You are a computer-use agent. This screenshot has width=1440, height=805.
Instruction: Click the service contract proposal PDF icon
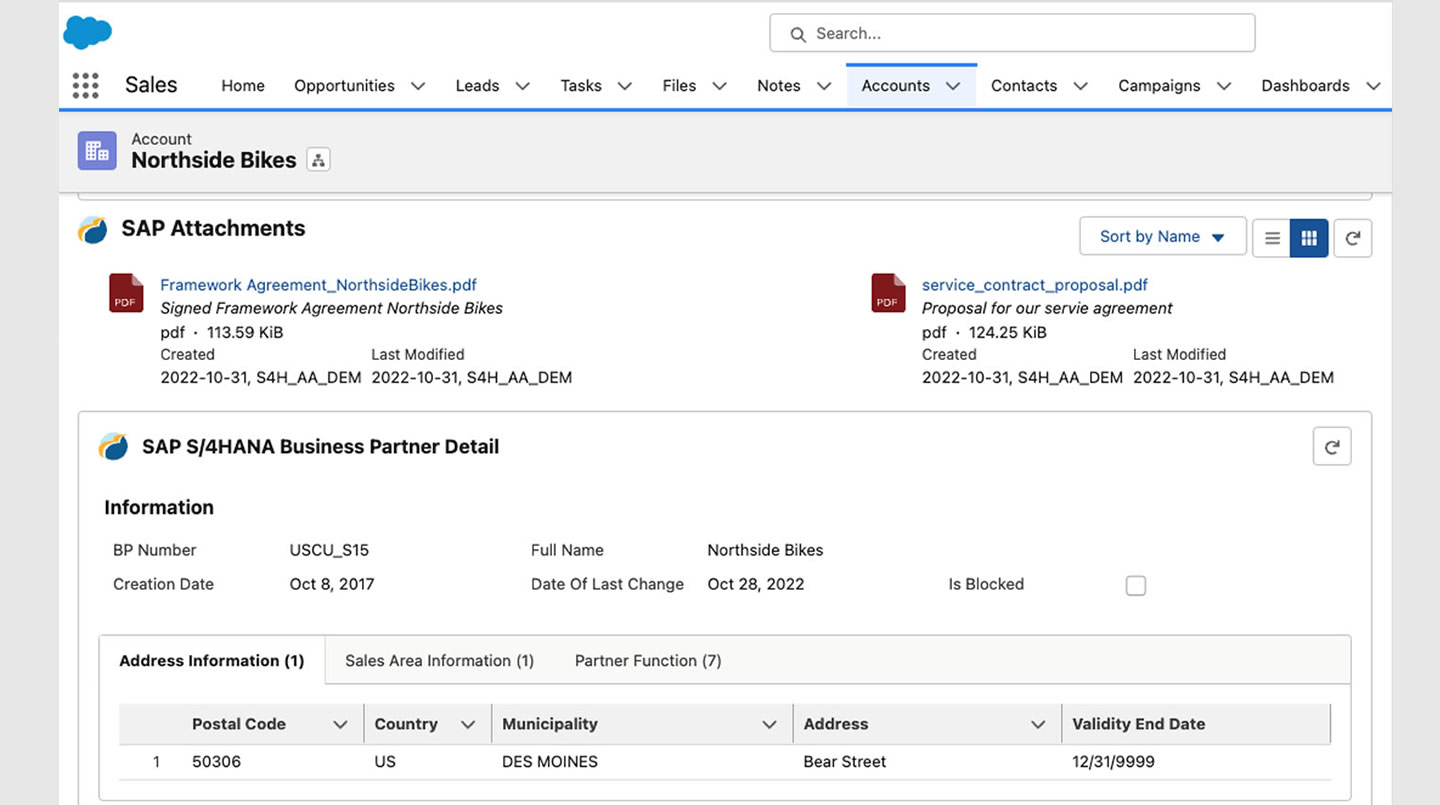[x=888, y=293]
